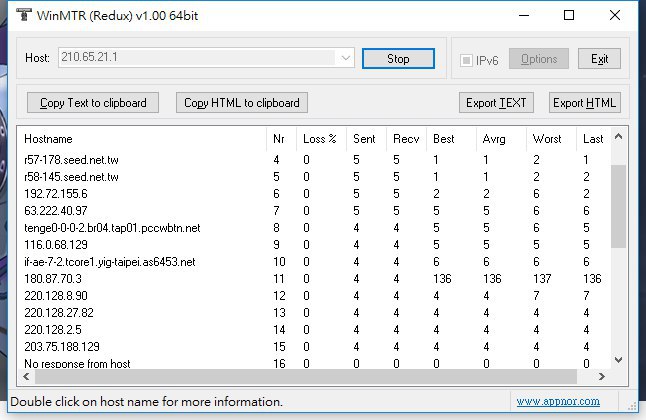Maximize the WinMTR window
Viewport: 646px width, 420px height.
point(569,15)
